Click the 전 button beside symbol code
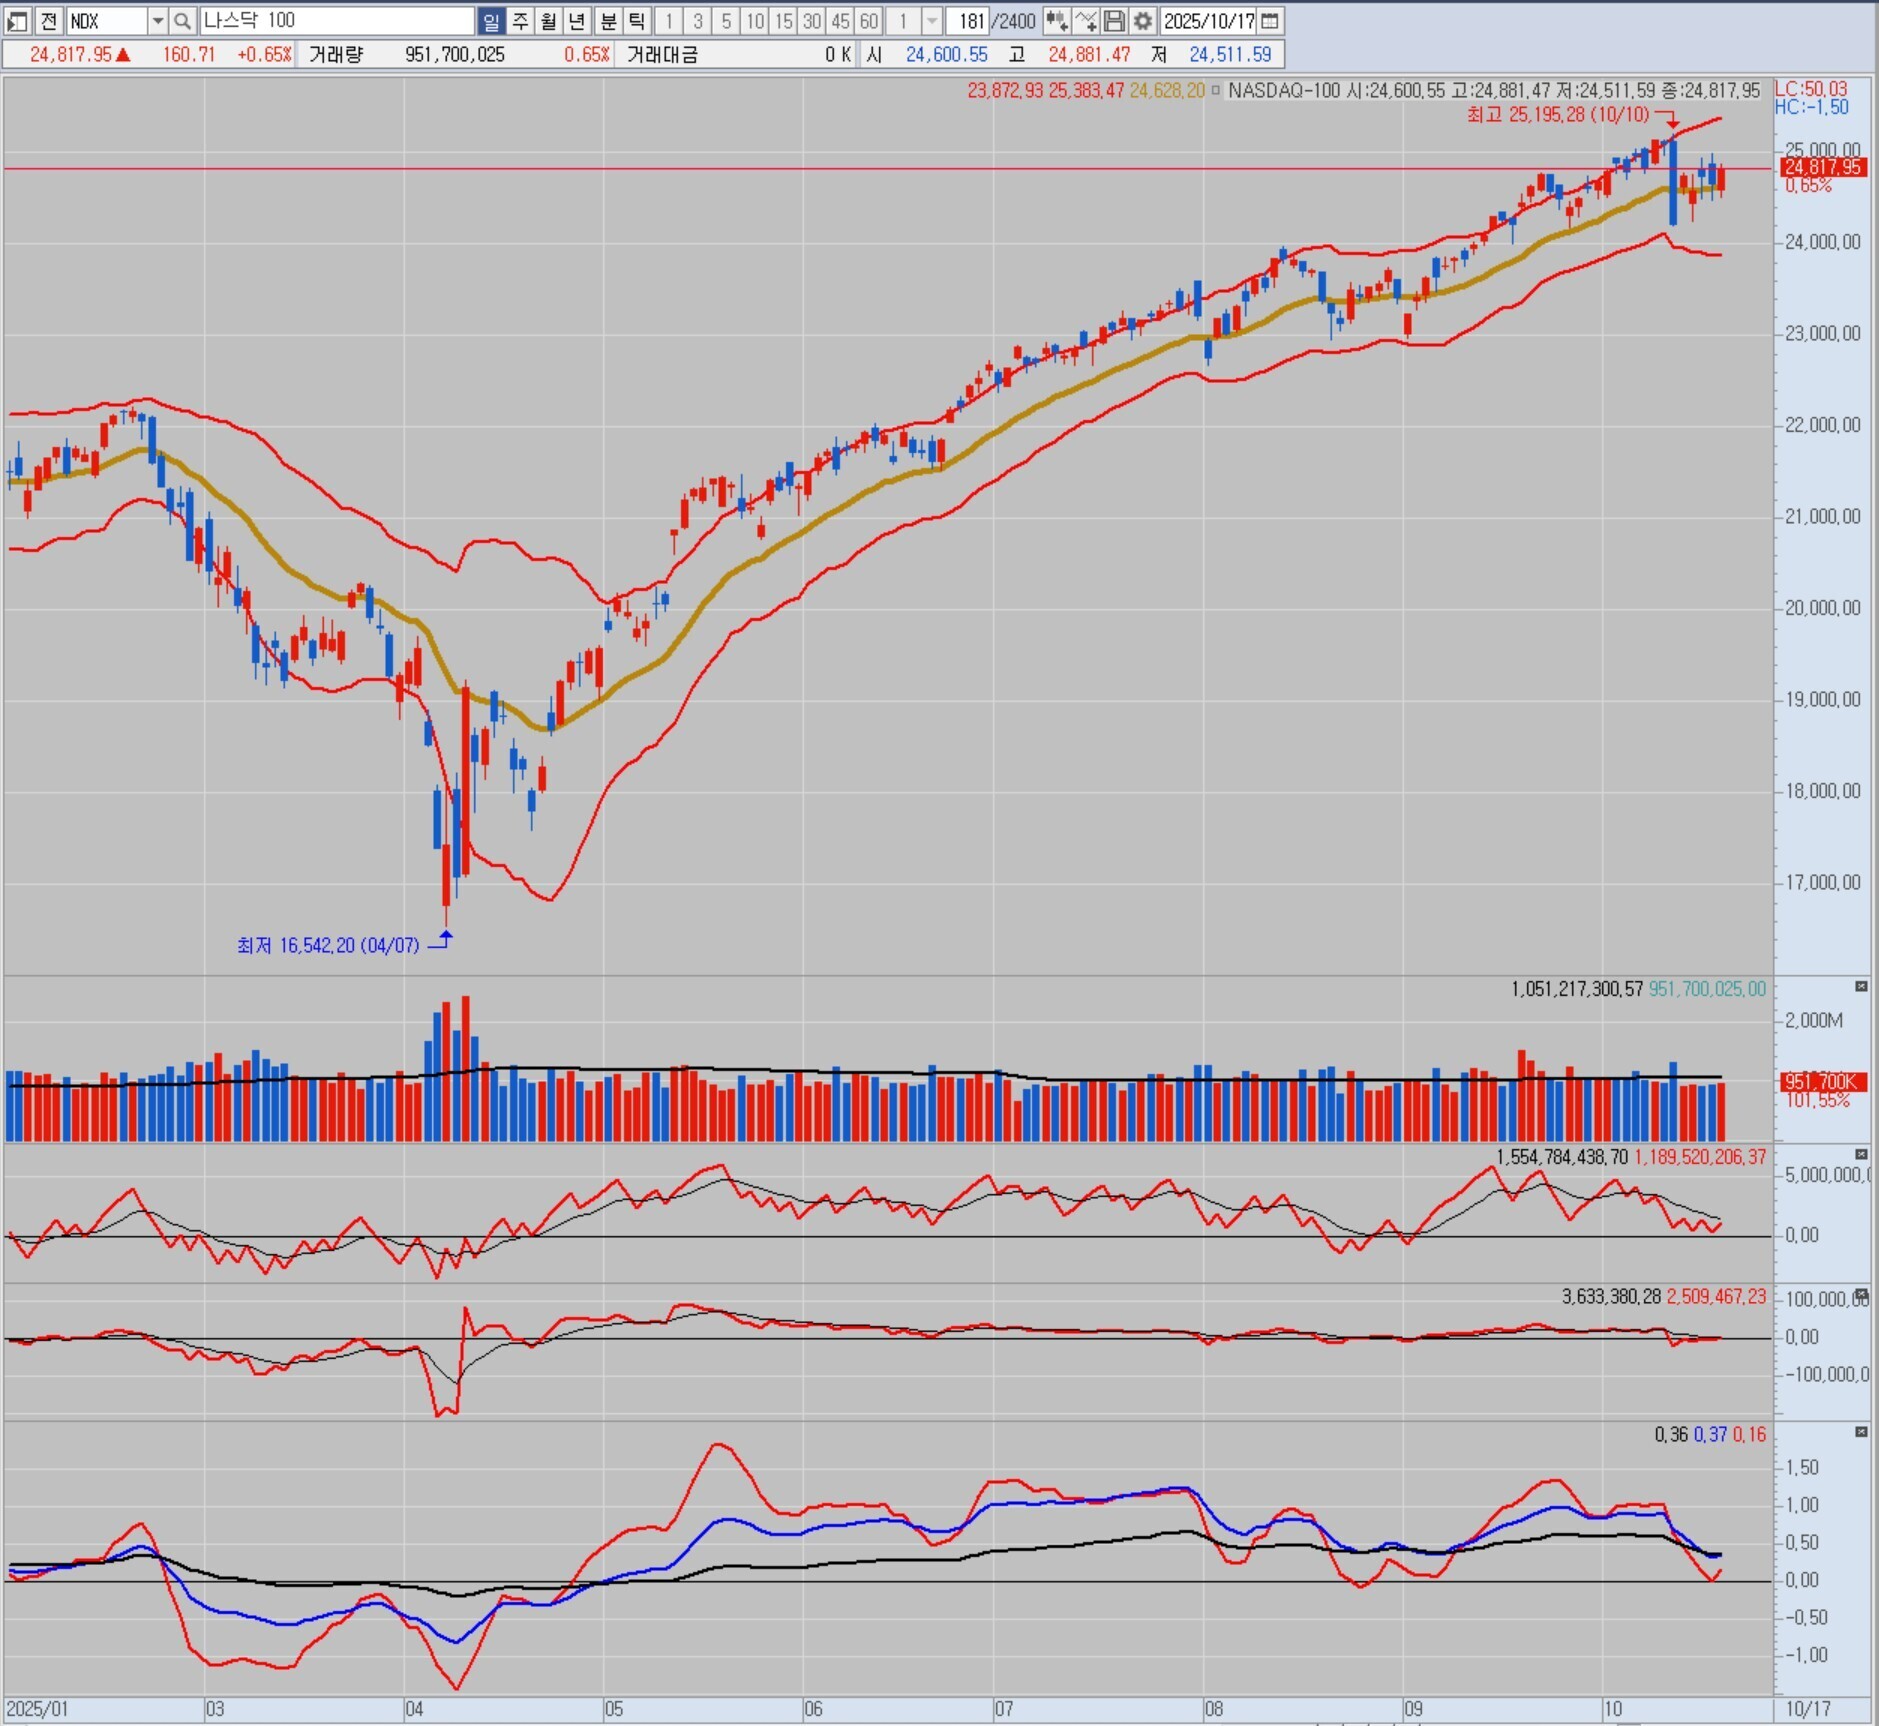This screenshot has width=1879, height=1726. 49,21
